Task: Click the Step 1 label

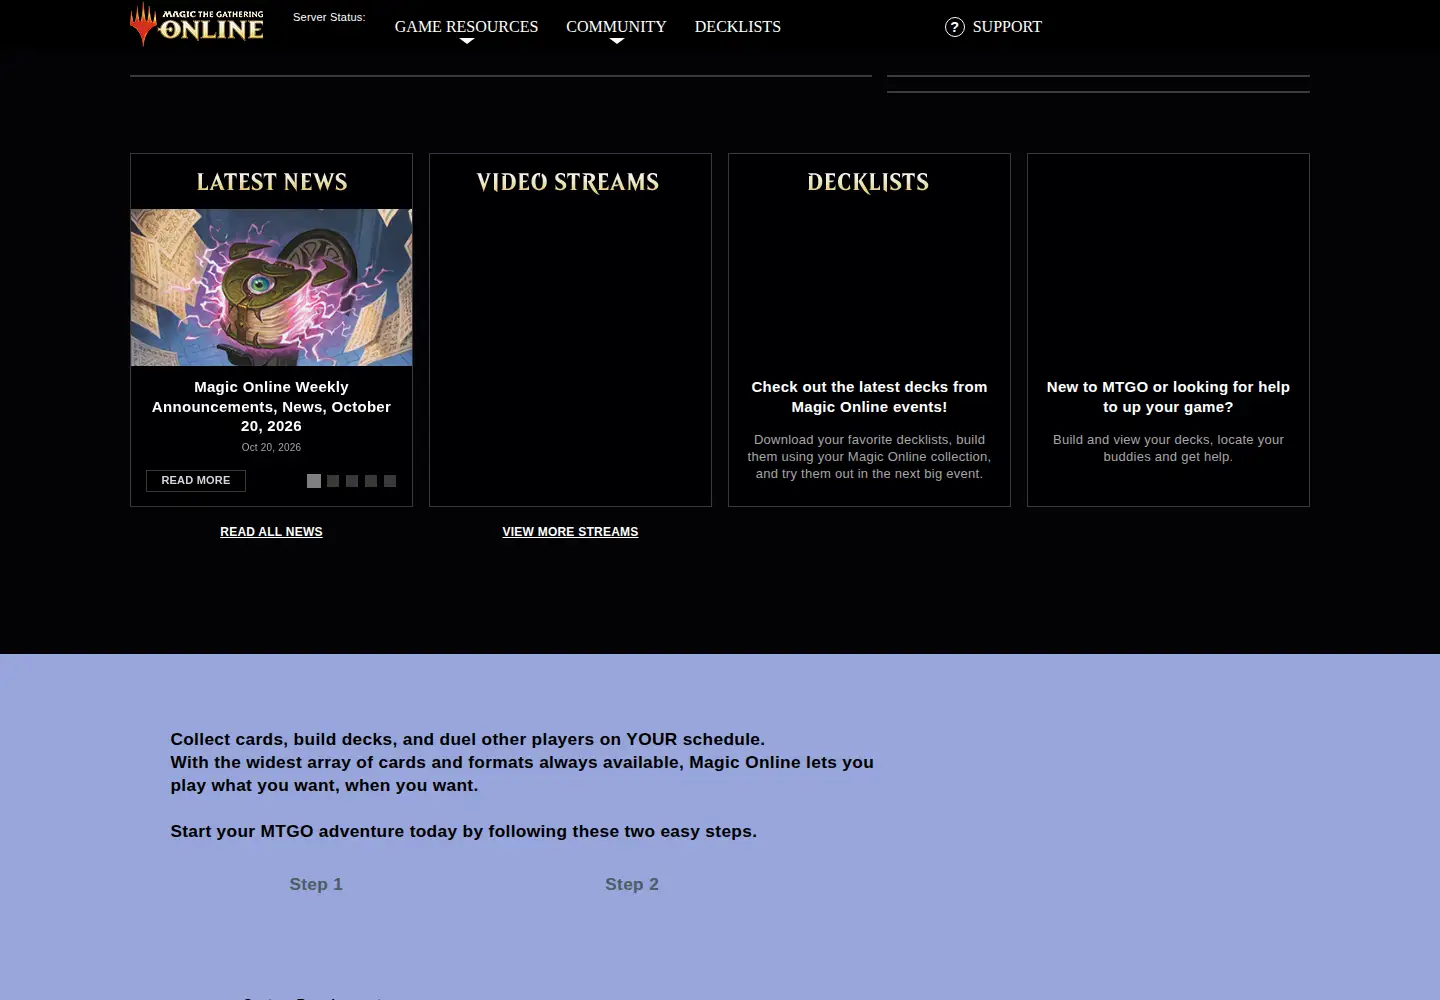Action: click(x=316, y=884)
